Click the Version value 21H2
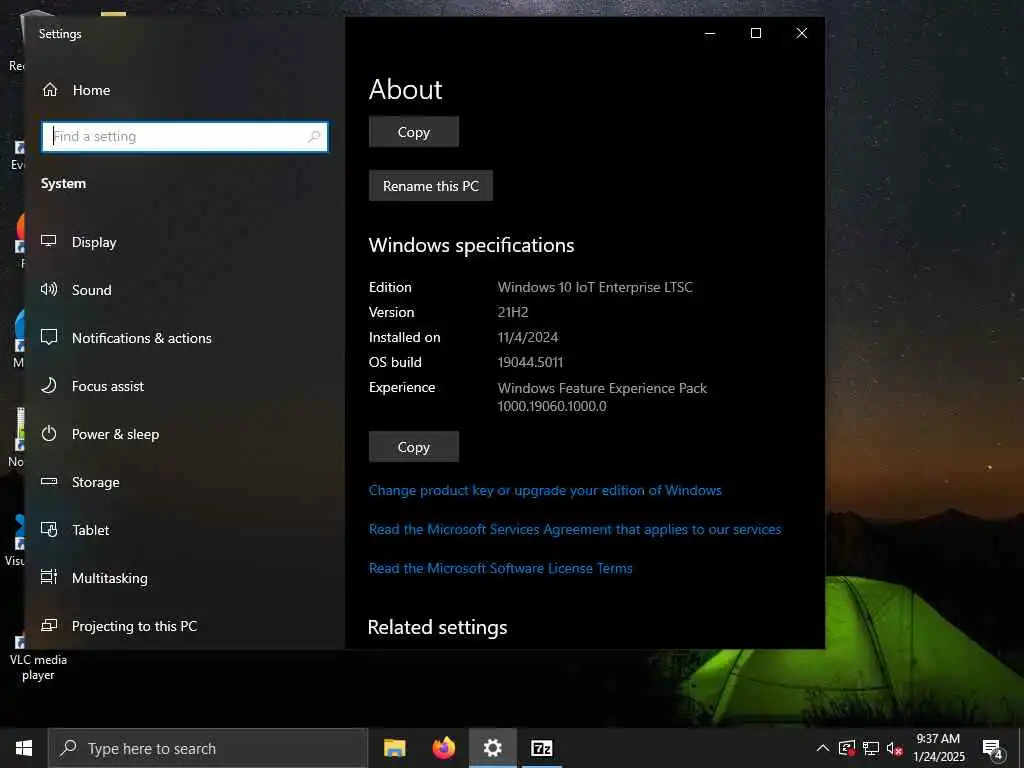The image size is (1024, 768). (513, 312)
